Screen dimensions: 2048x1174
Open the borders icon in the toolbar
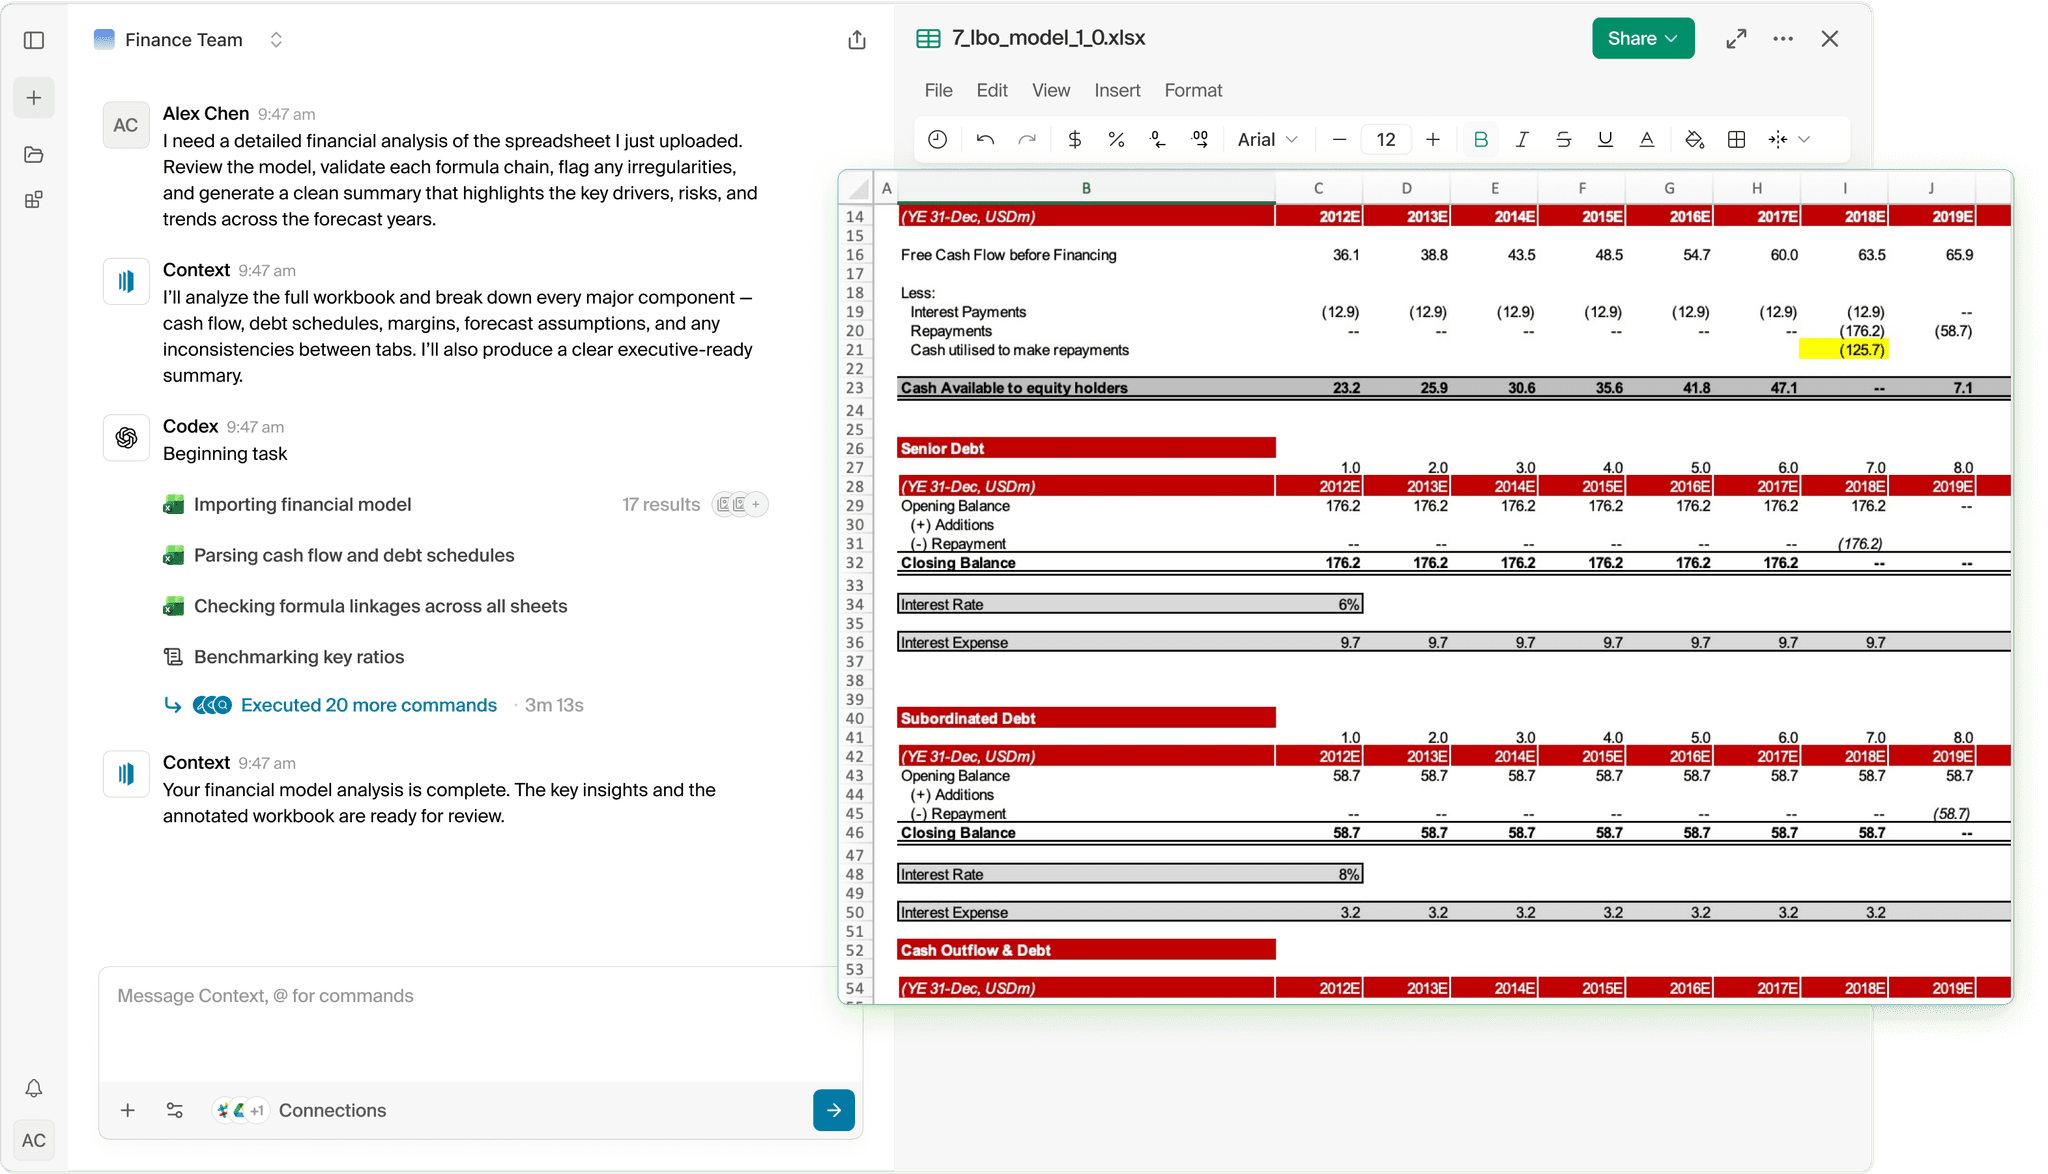[x=1737, y=139]
